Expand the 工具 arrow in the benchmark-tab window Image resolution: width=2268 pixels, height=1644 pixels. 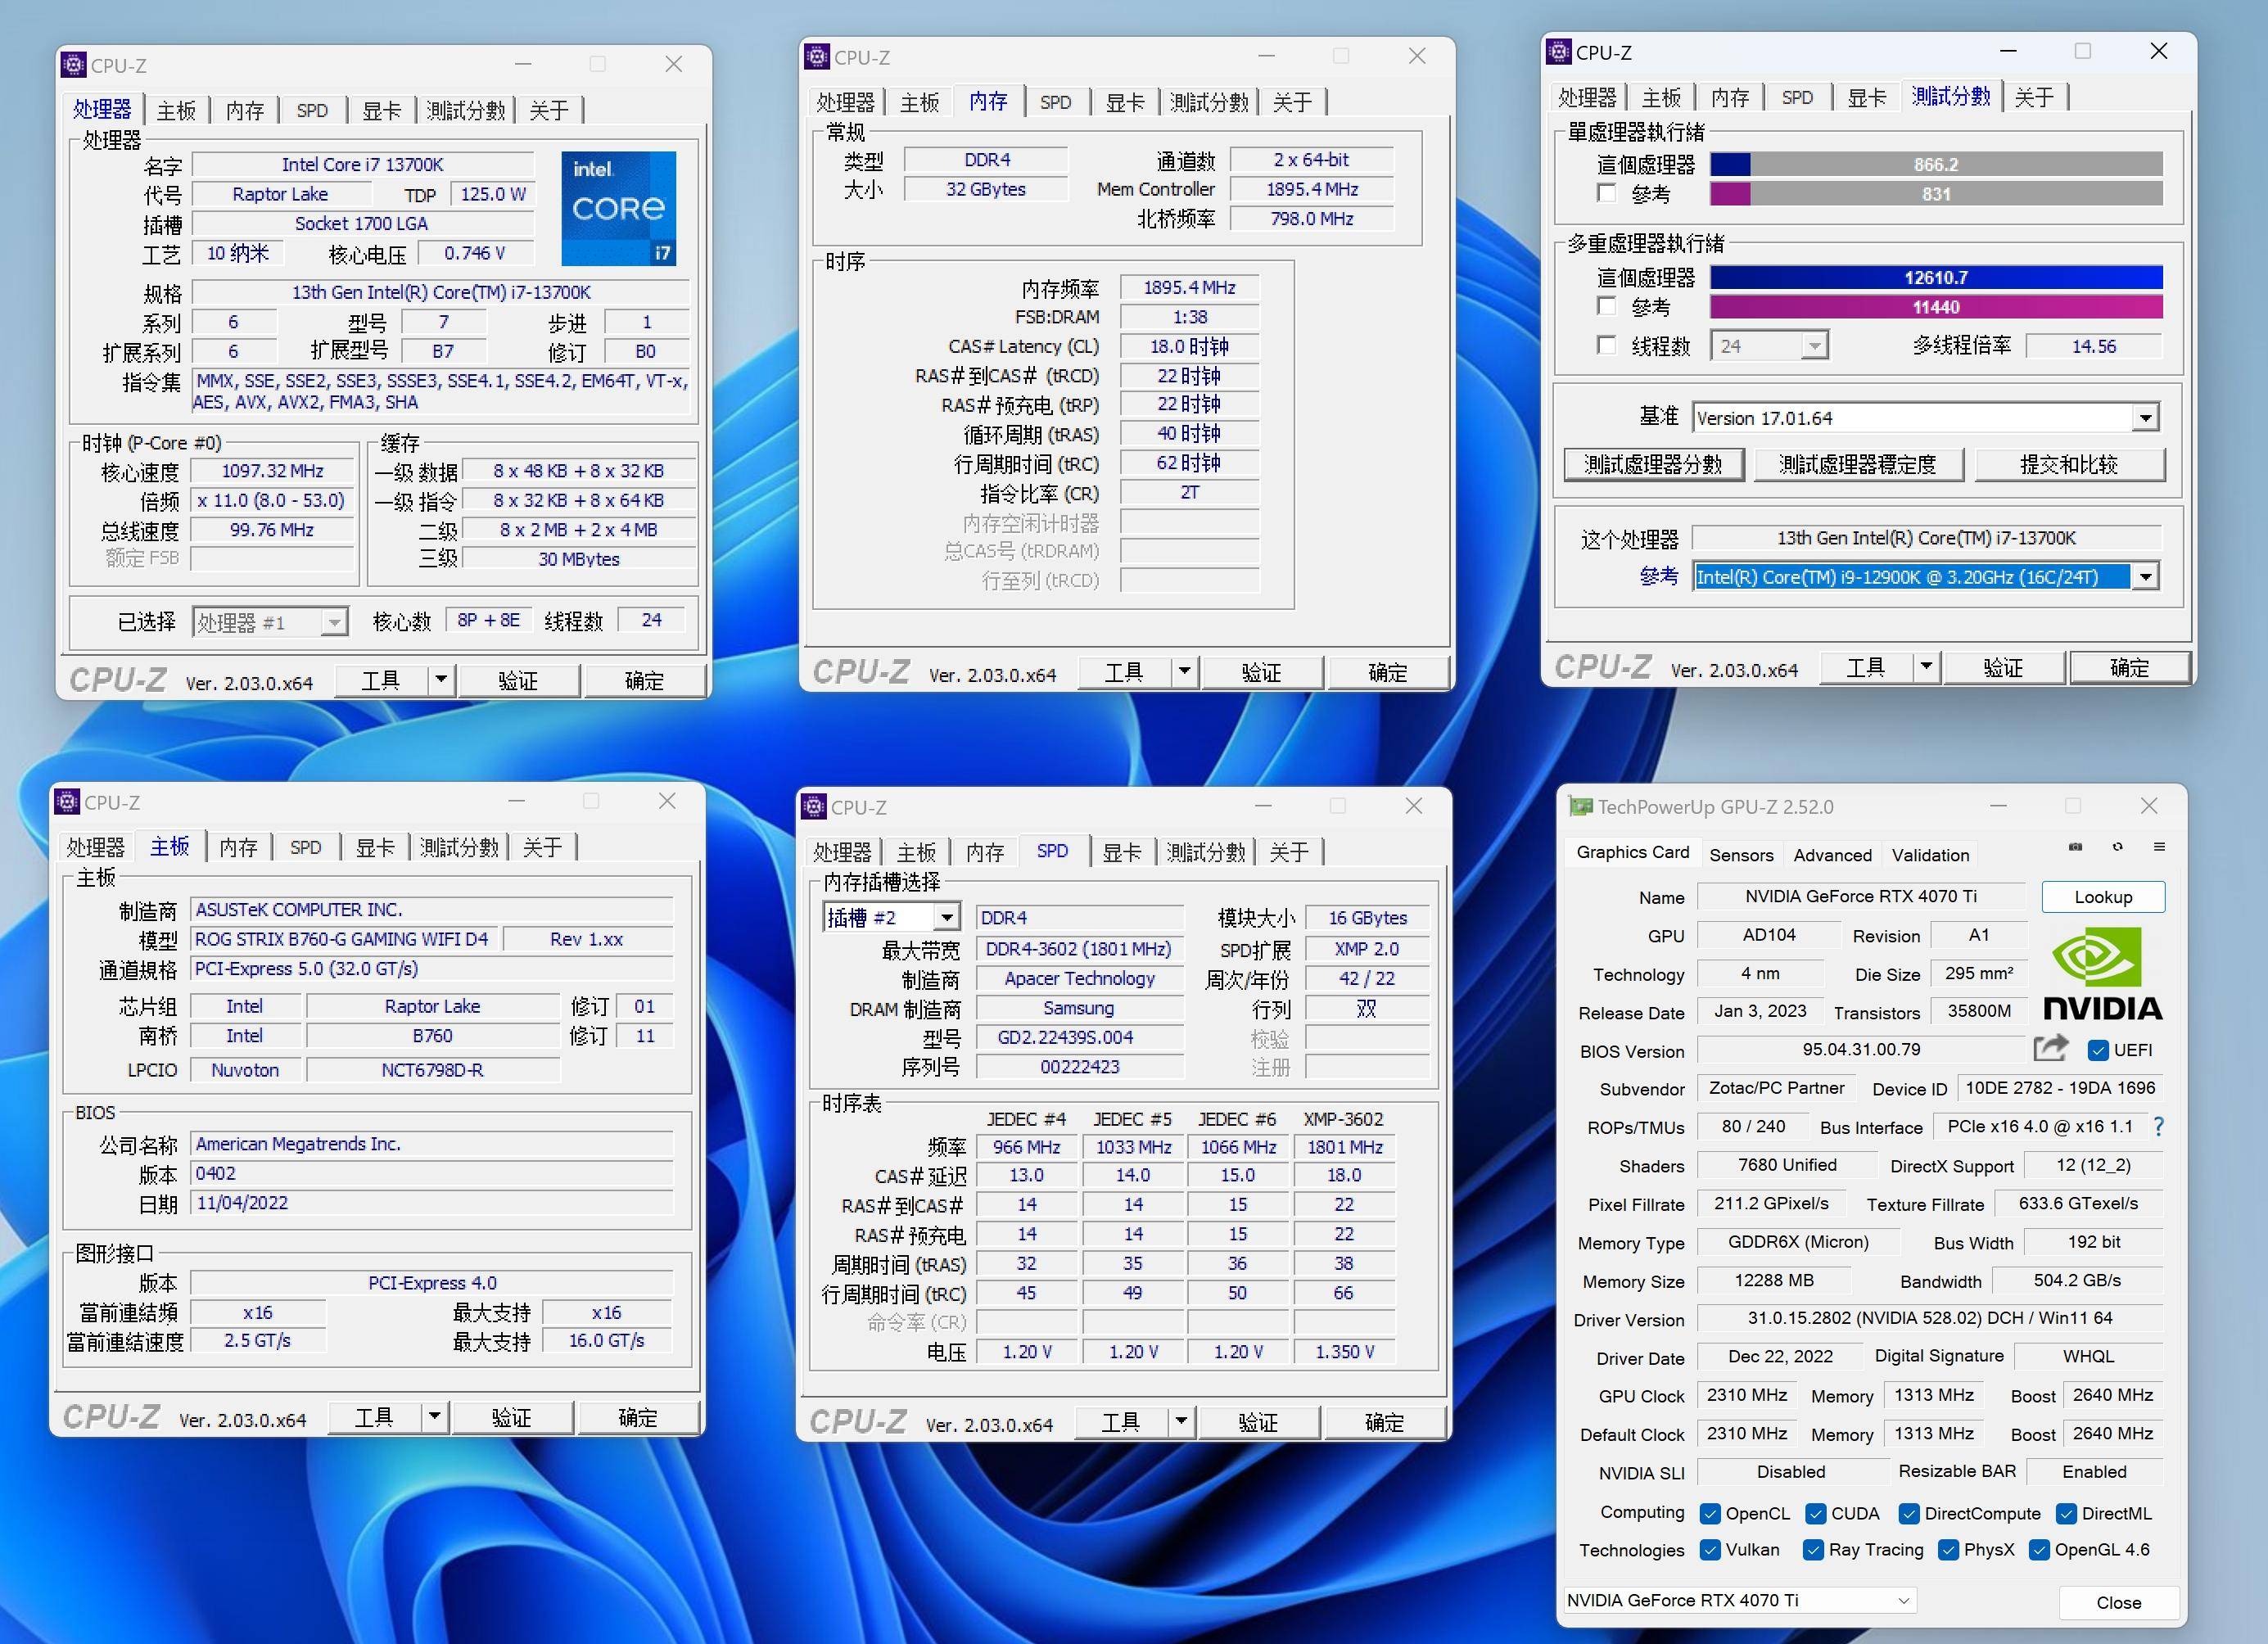tap(1926, 666)
